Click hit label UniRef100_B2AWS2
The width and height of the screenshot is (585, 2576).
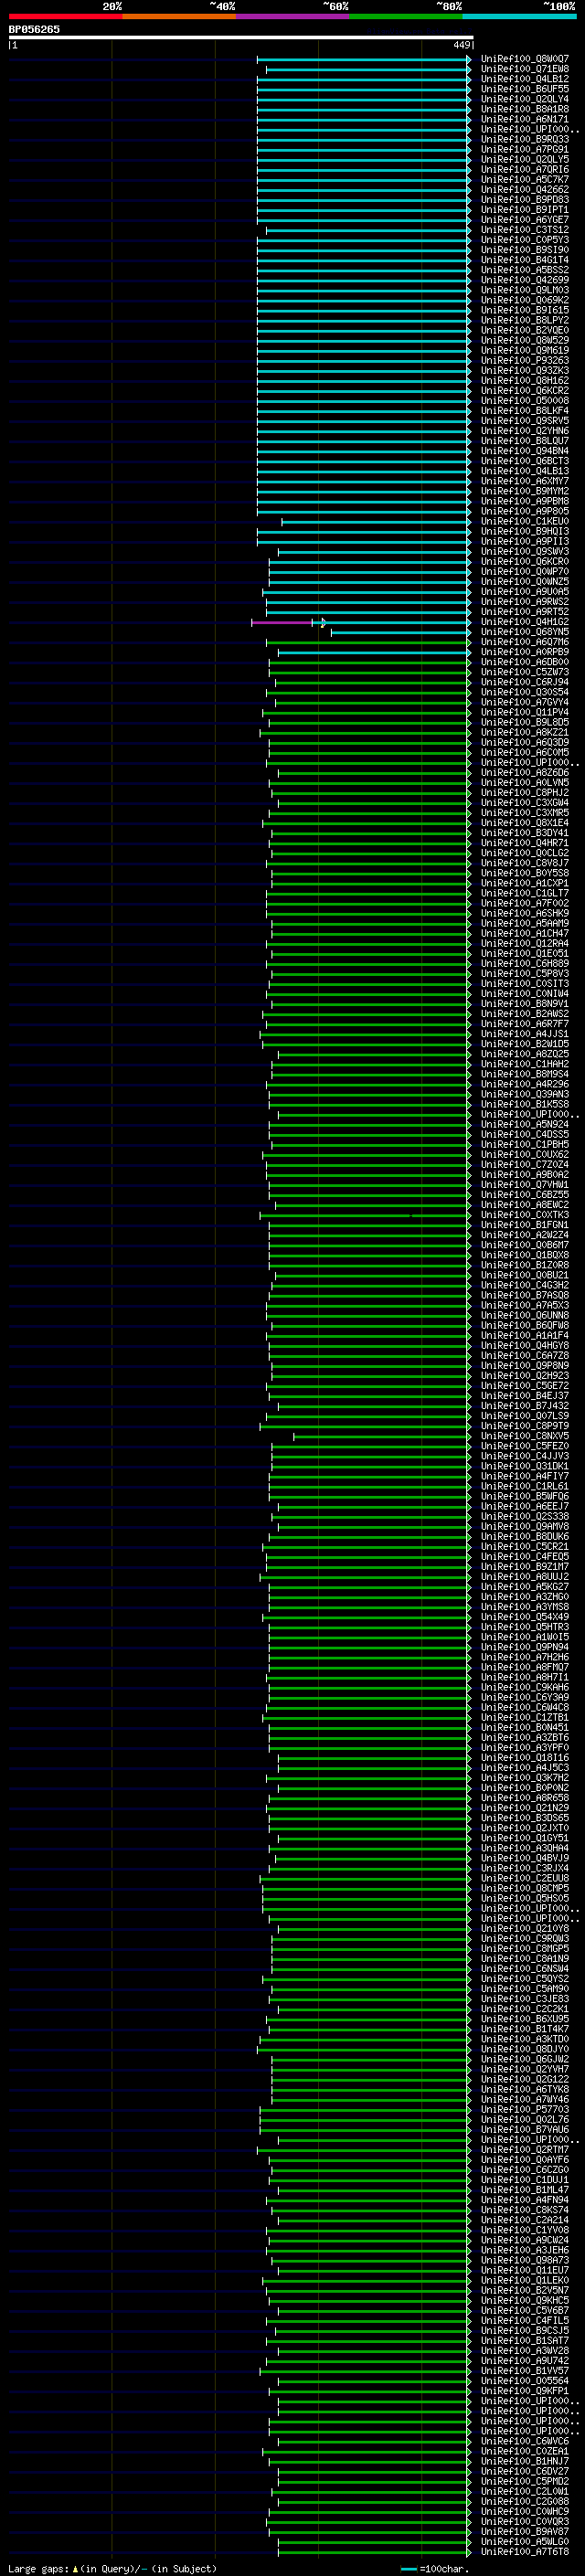point(524,1014)
